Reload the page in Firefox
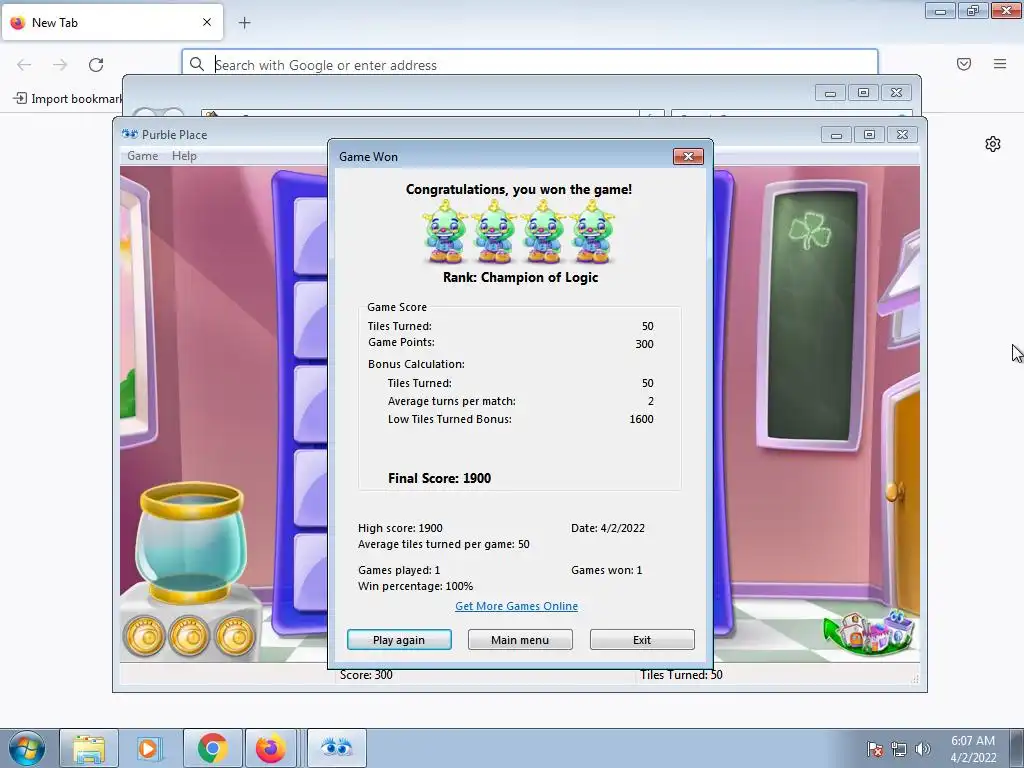The height and width of the screenshot is (768, 1024). [x=96, y=64]
